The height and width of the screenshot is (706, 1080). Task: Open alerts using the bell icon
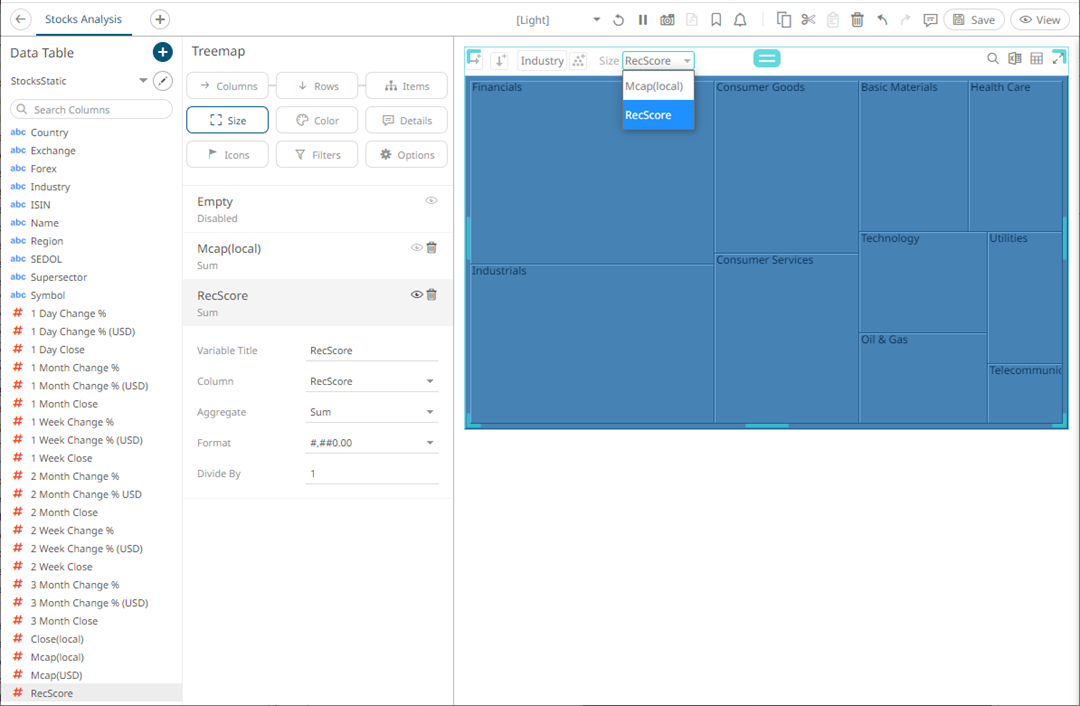coord(740,20)
